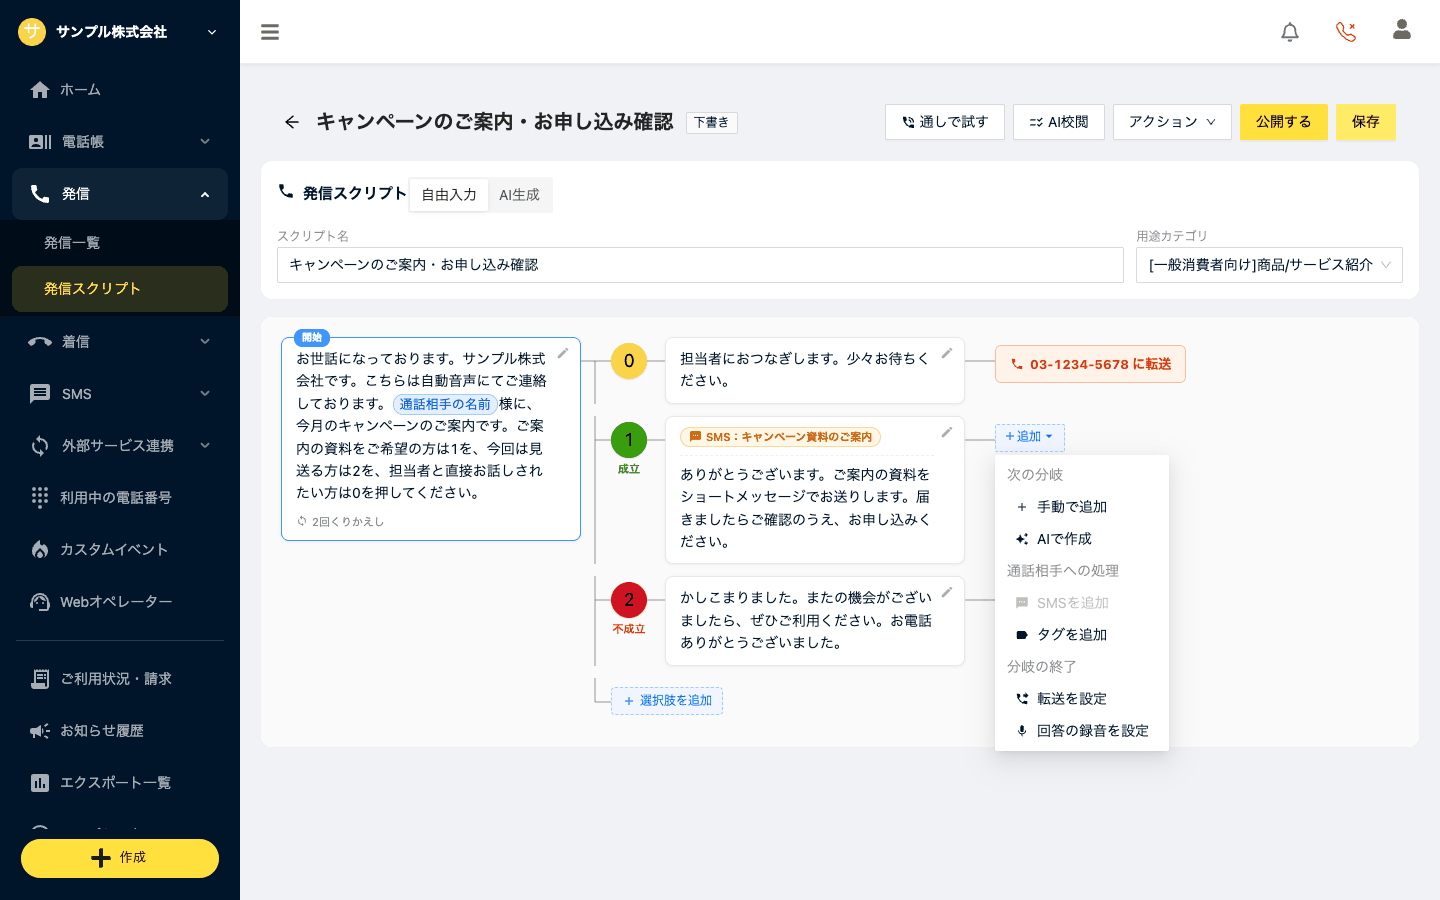The width and height of the screenshot is (1440, 900).
Task: Expand the 外部サービス連携 sidebar section
Action: pyautogui.click(x=120, y=446)
